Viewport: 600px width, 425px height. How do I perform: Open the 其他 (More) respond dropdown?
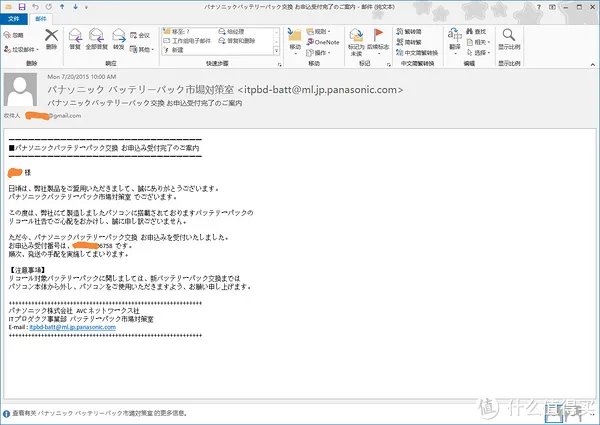(x=142, y=49)
